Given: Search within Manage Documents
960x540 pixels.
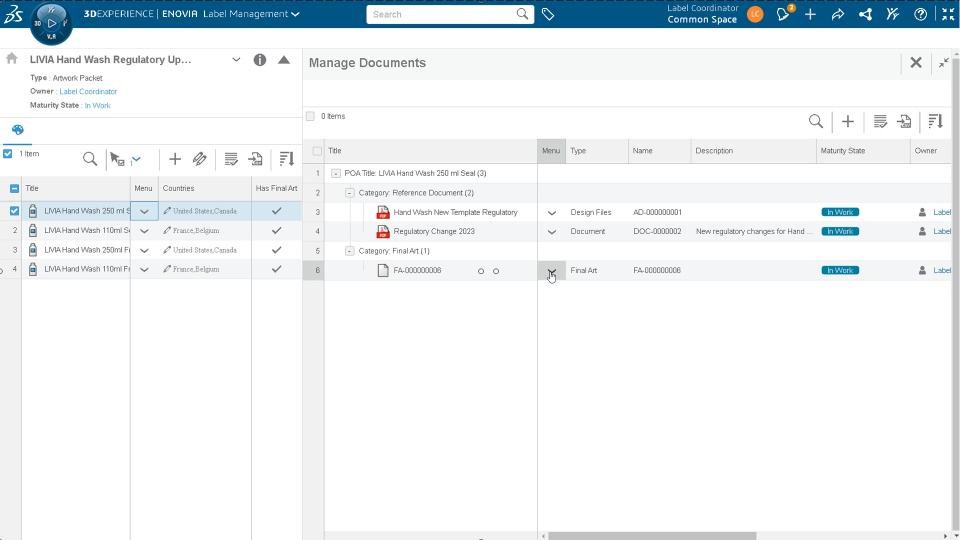Looking at the screenshot, I should coord(816,121).
